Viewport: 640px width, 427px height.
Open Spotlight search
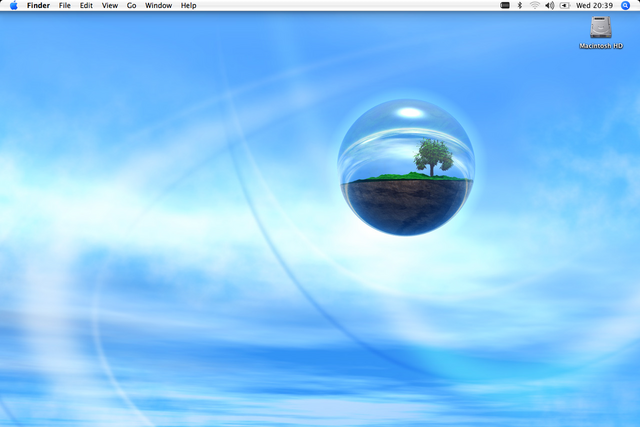[x=626, y=6]
